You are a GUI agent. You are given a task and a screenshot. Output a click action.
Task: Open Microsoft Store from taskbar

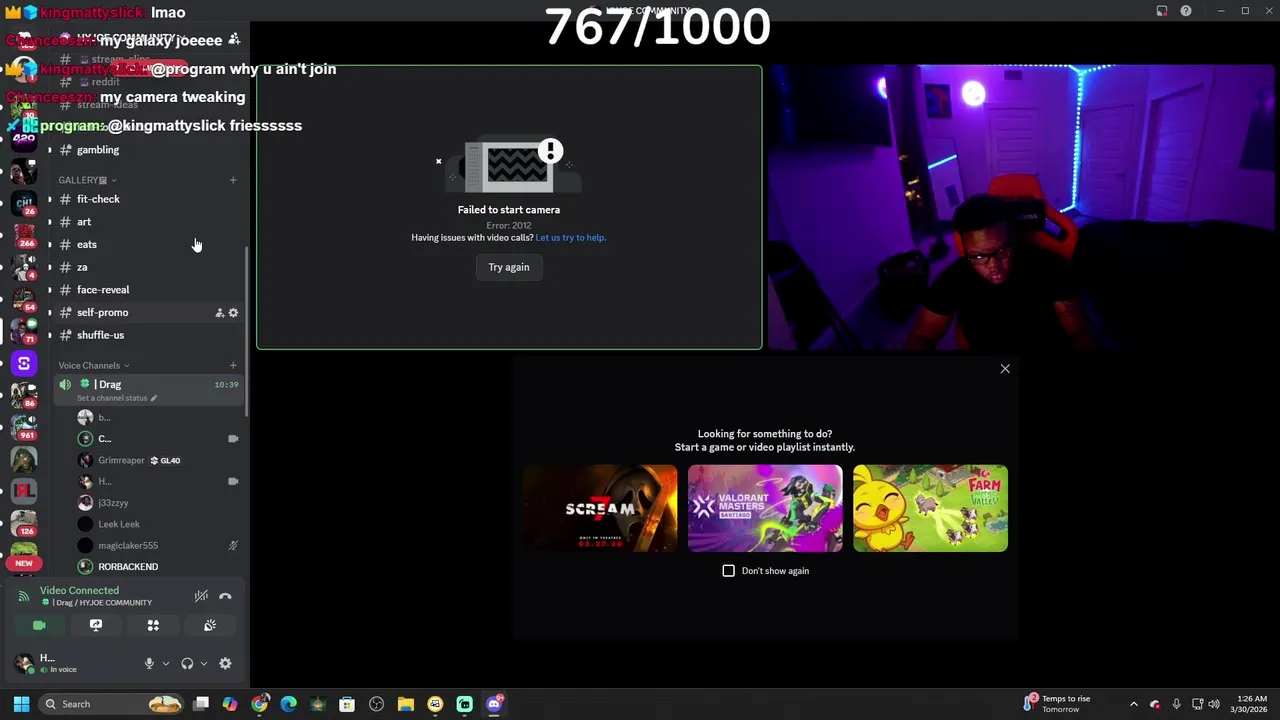(347, 704)
